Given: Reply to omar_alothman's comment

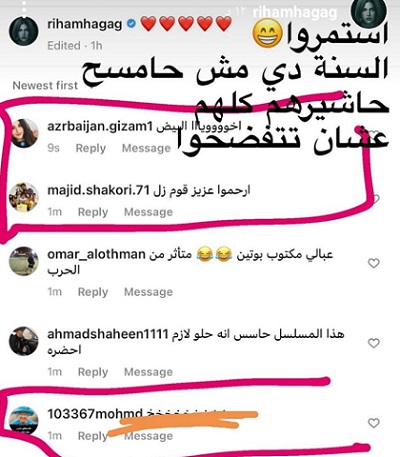Looking at the screenshot, I should click(x=93, y=292).
